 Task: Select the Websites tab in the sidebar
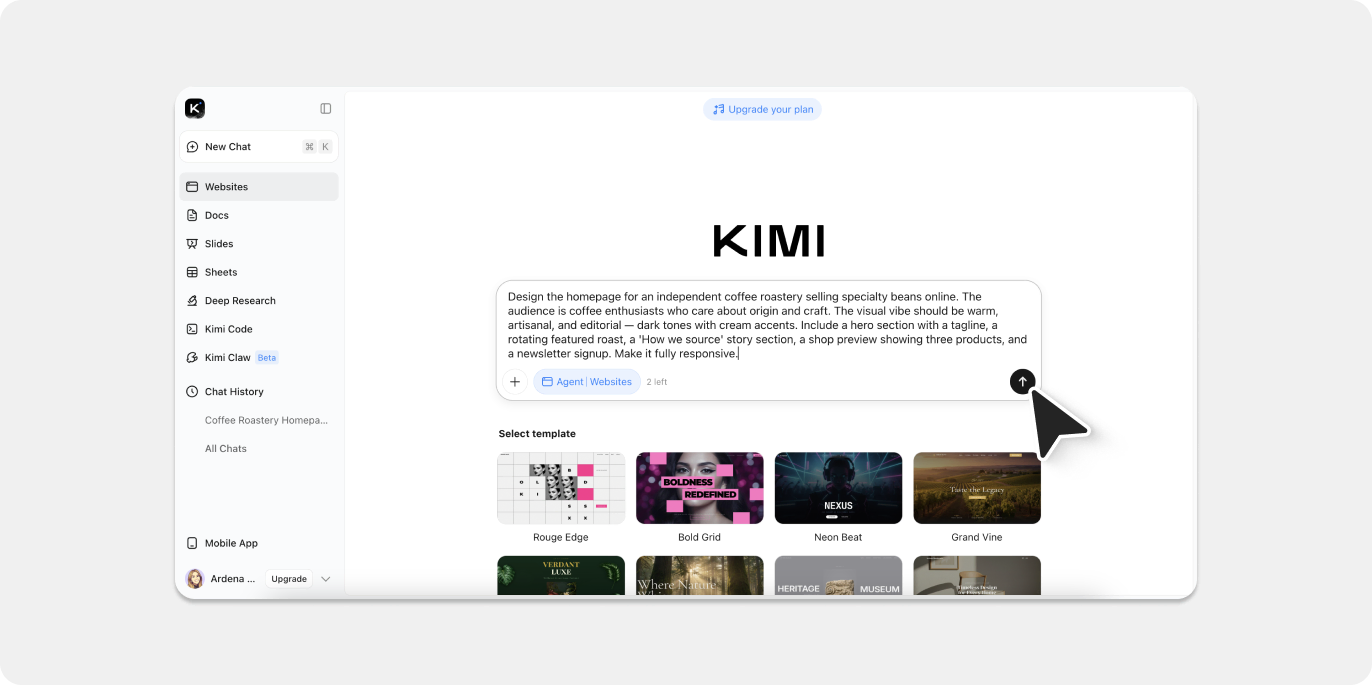[x=226, y=187]
